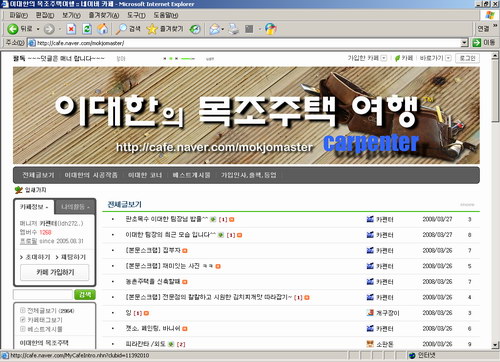This screenshot has height=362, width=500.
Task: Expand the 가입한 카페 dropdown
Action: (384, 58)
